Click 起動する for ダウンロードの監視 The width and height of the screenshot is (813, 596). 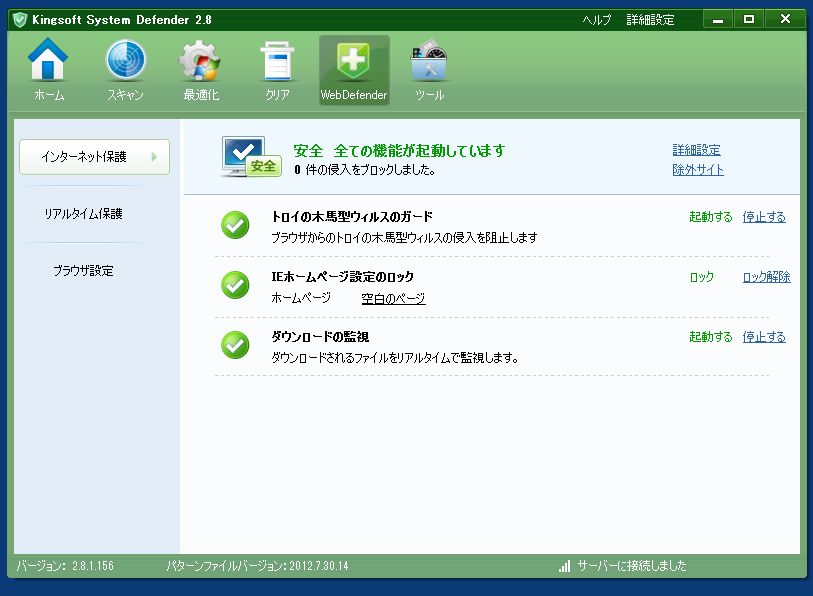[711, 337]
